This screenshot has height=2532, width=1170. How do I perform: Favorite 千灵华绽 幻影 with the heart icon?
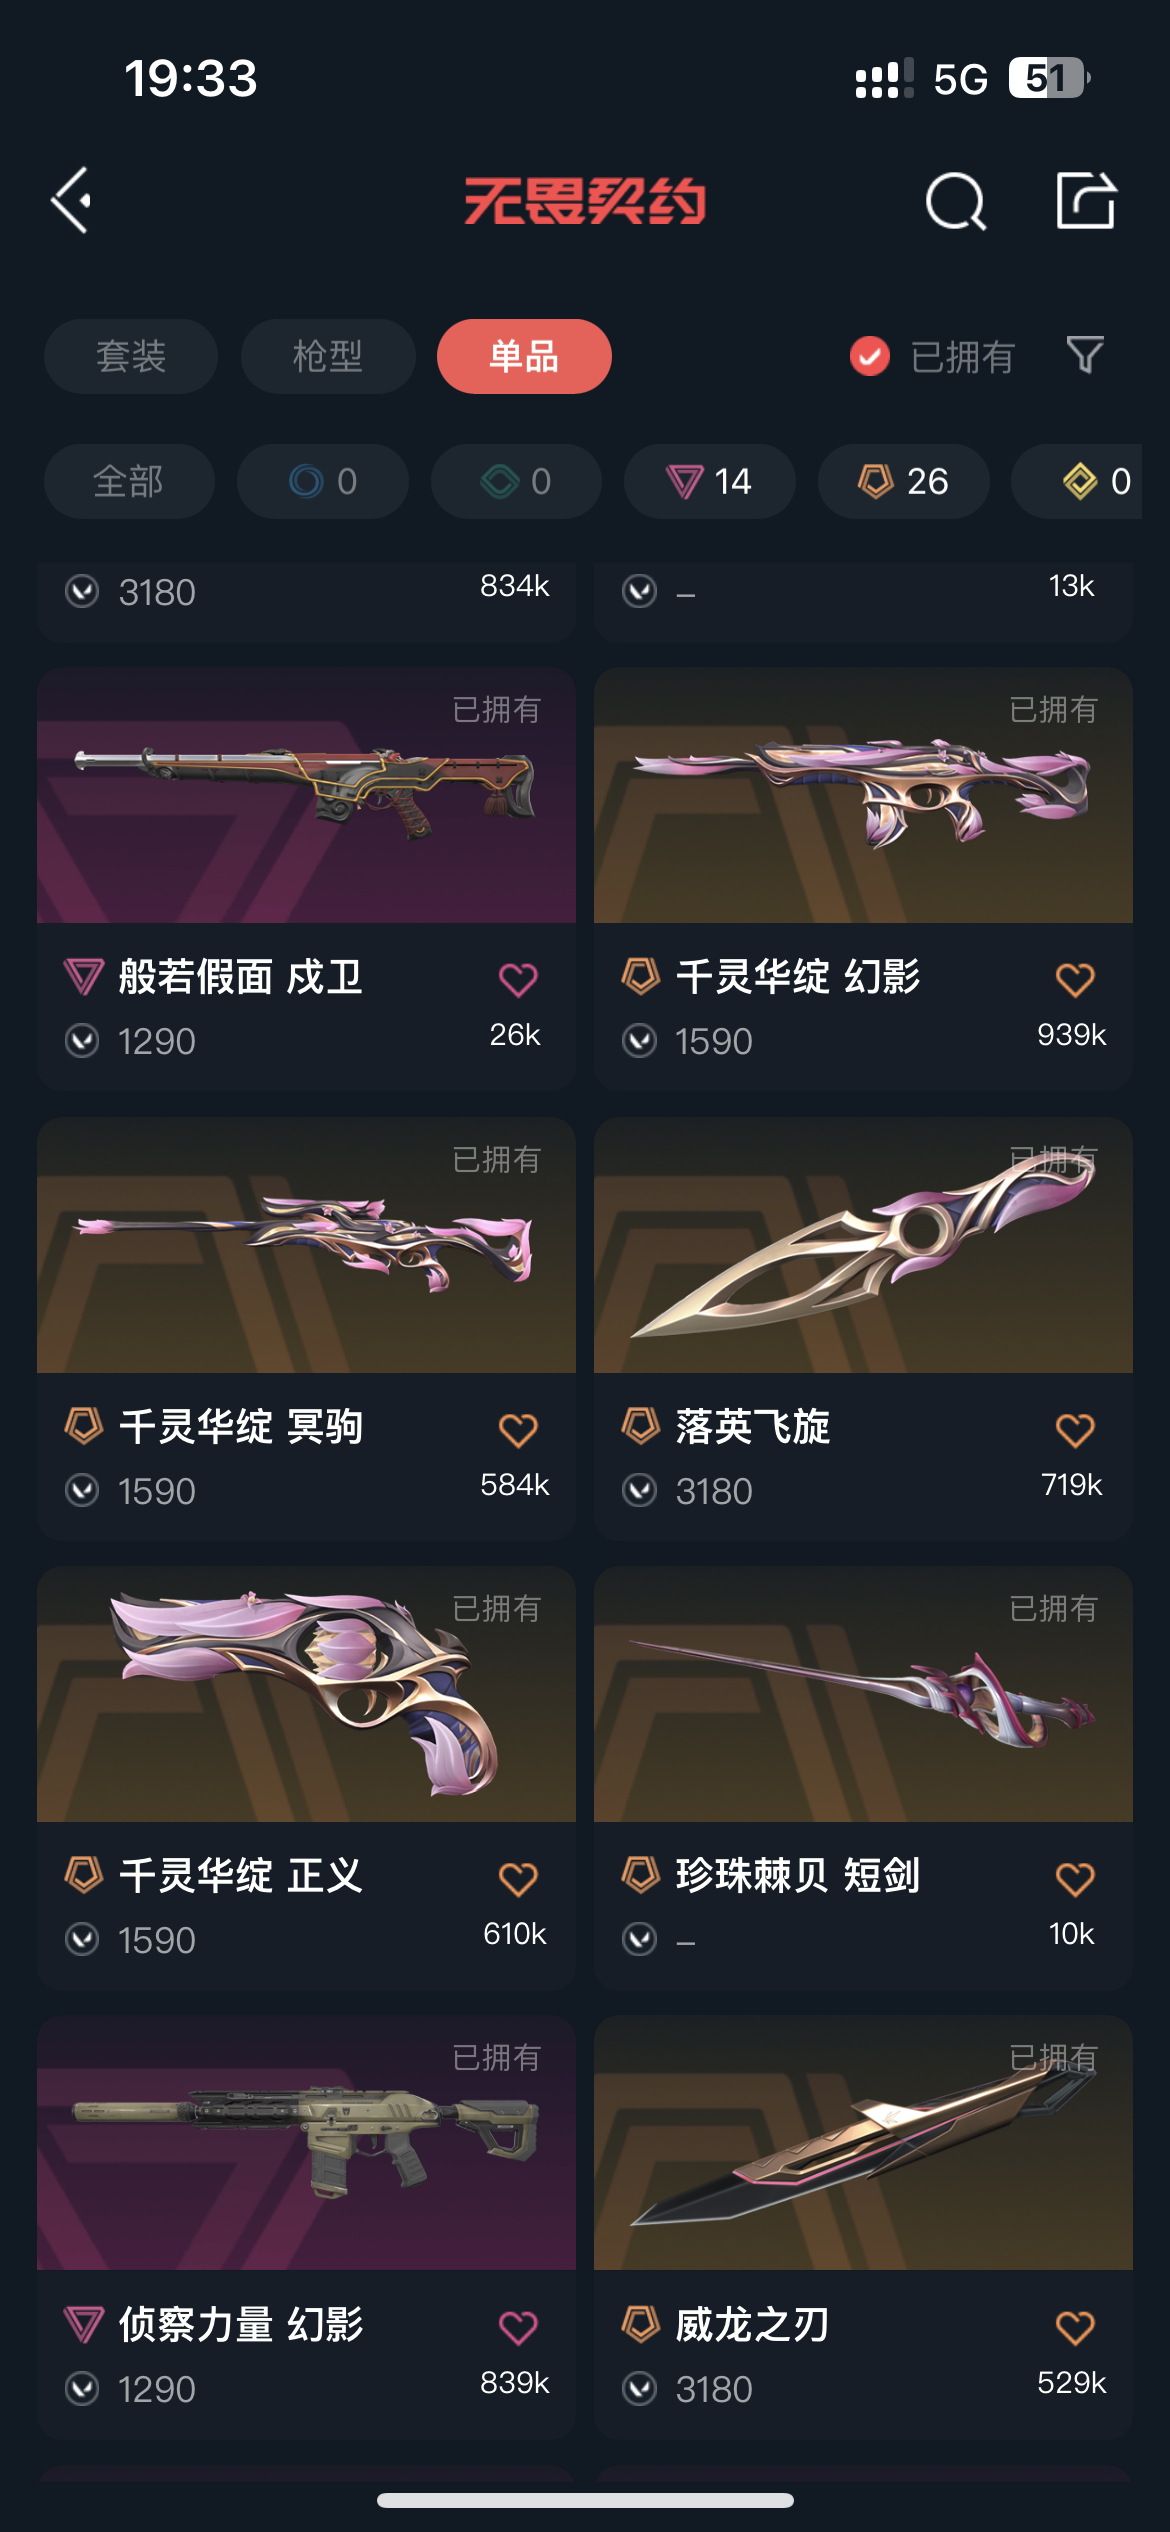coord(1075,979)
